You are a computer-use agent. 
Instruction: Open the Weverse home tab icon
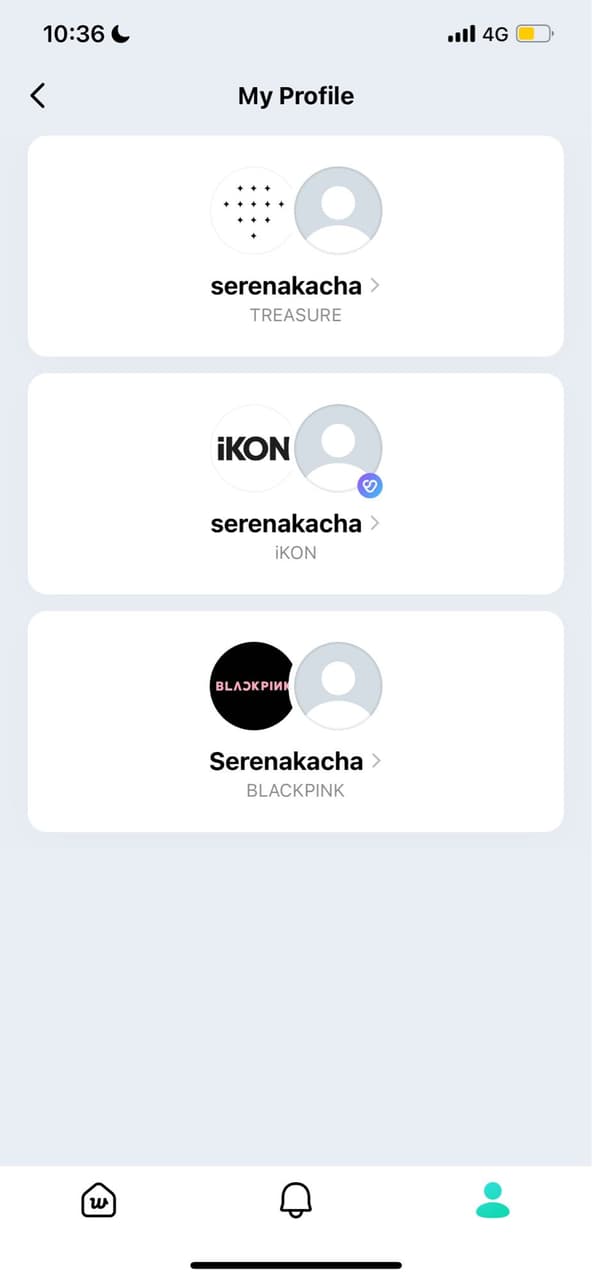coord(97,1199)
